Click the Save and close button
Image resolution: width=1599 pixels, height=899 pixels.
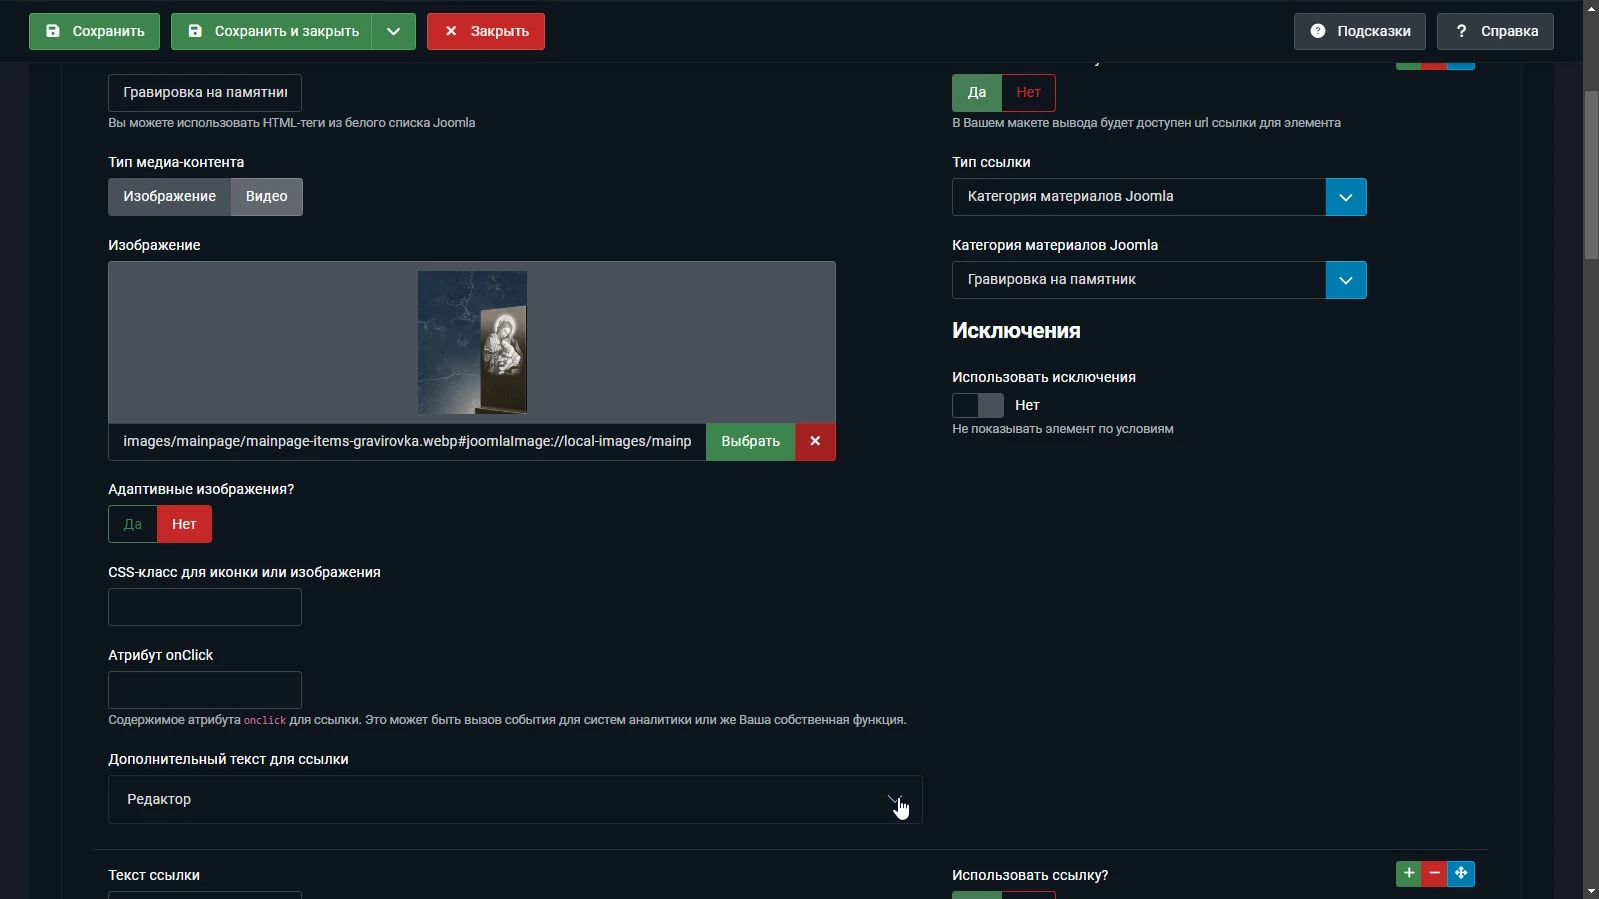[272, 31]
